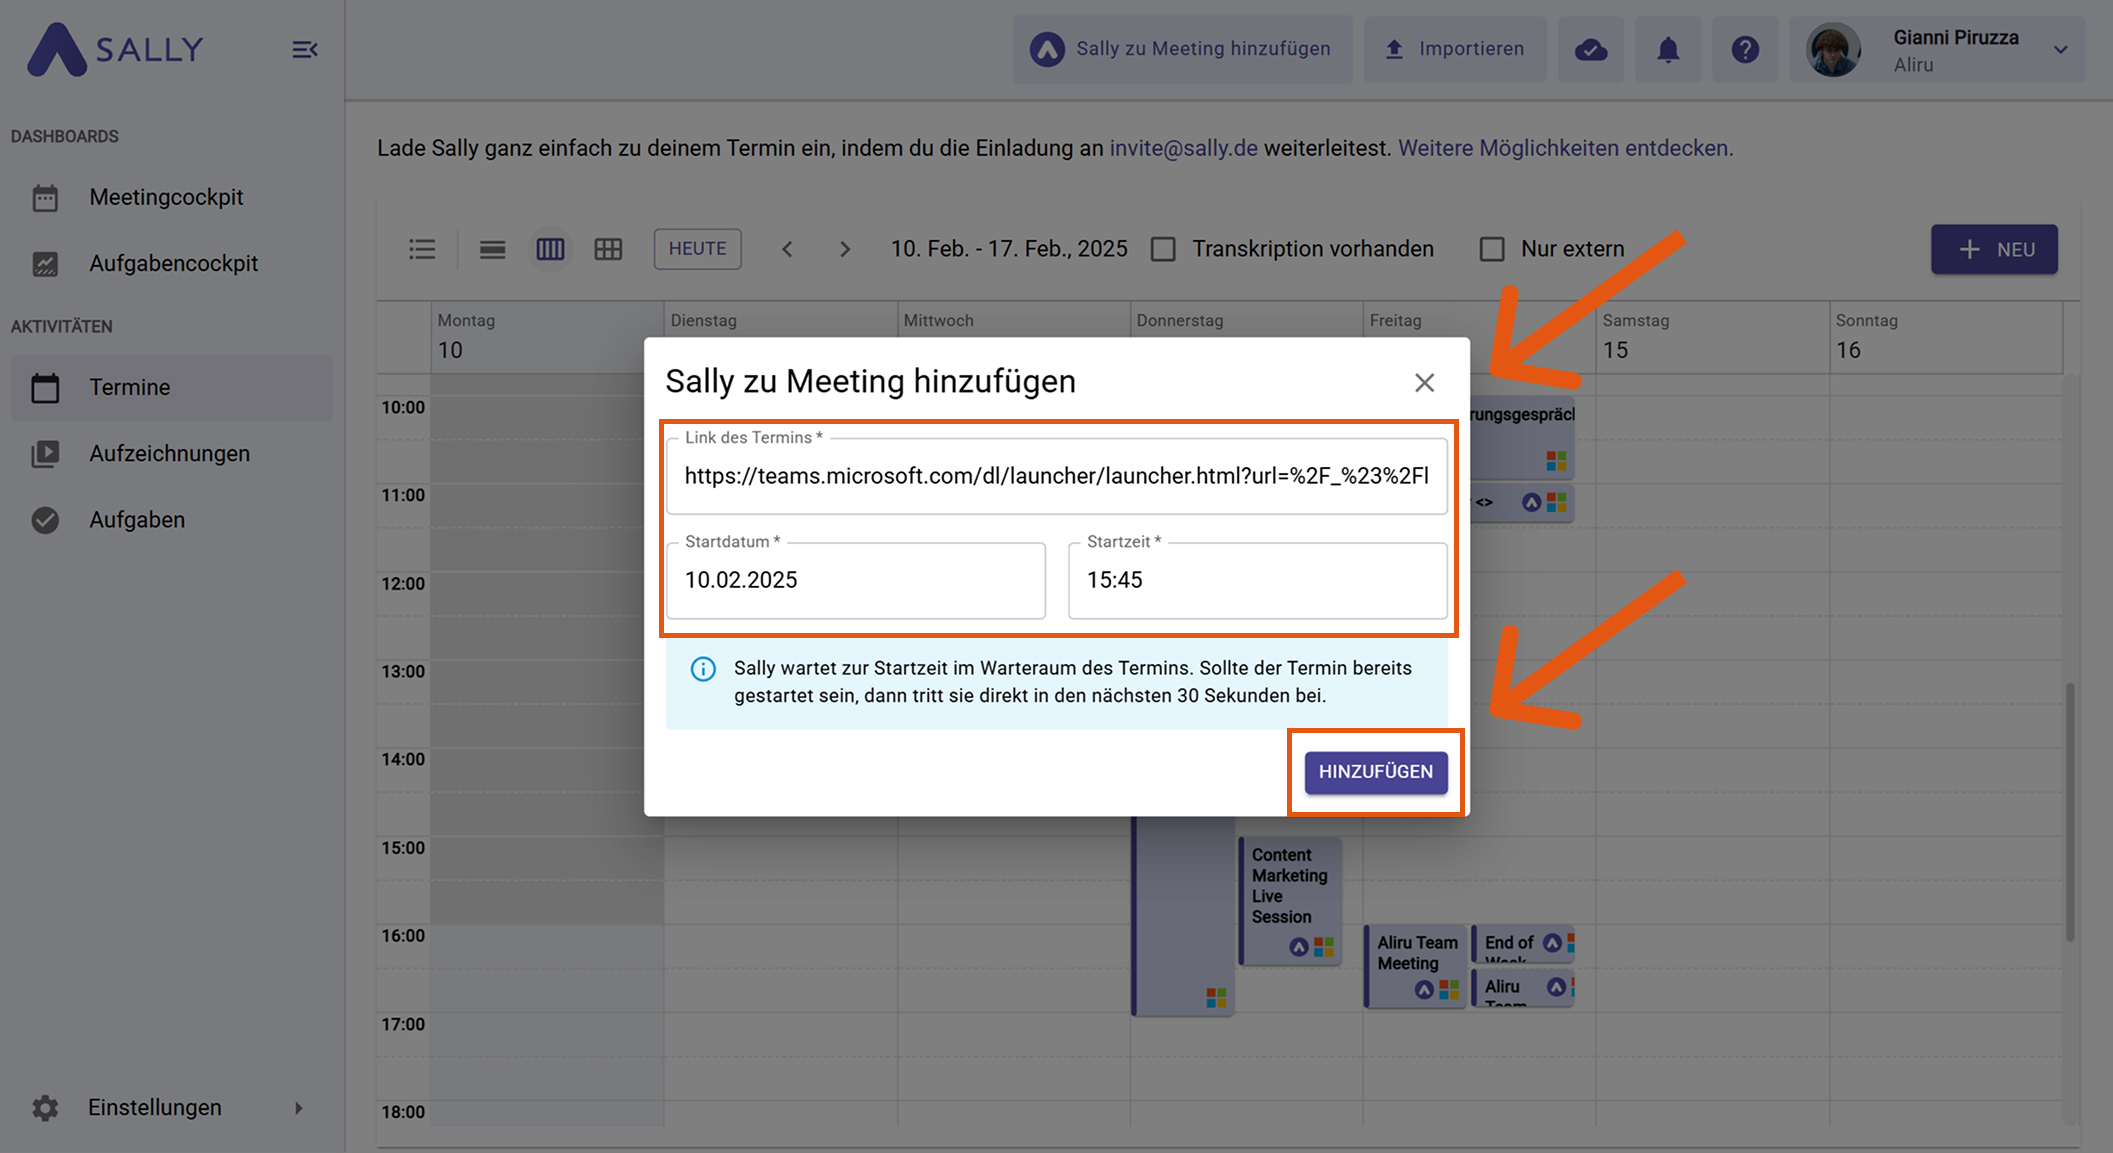Image resolution: width=2113 pixels, height=1153 pixels.
Task: Go to previous week arrow
Action: click(x=787, y=249)
